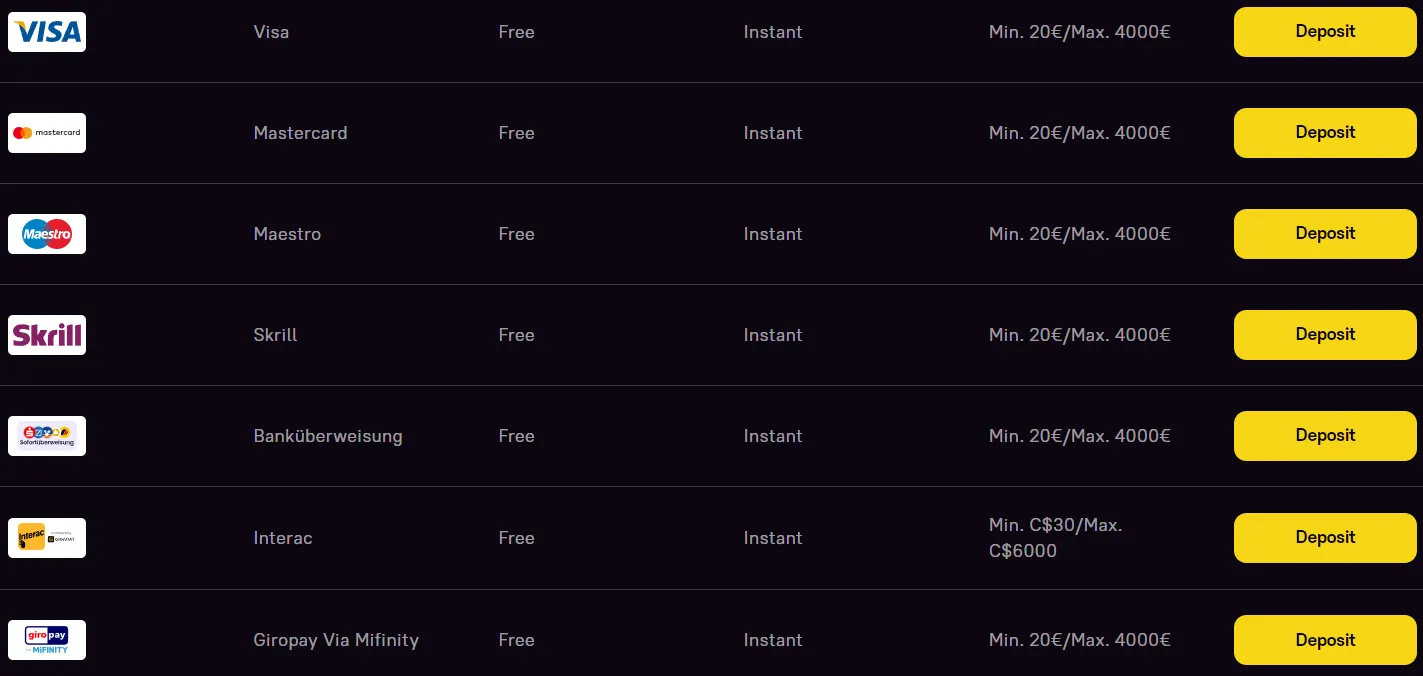Click the Maestro logo icon
Viewport: 1423px width, 676px height.
tap(47, 234)
